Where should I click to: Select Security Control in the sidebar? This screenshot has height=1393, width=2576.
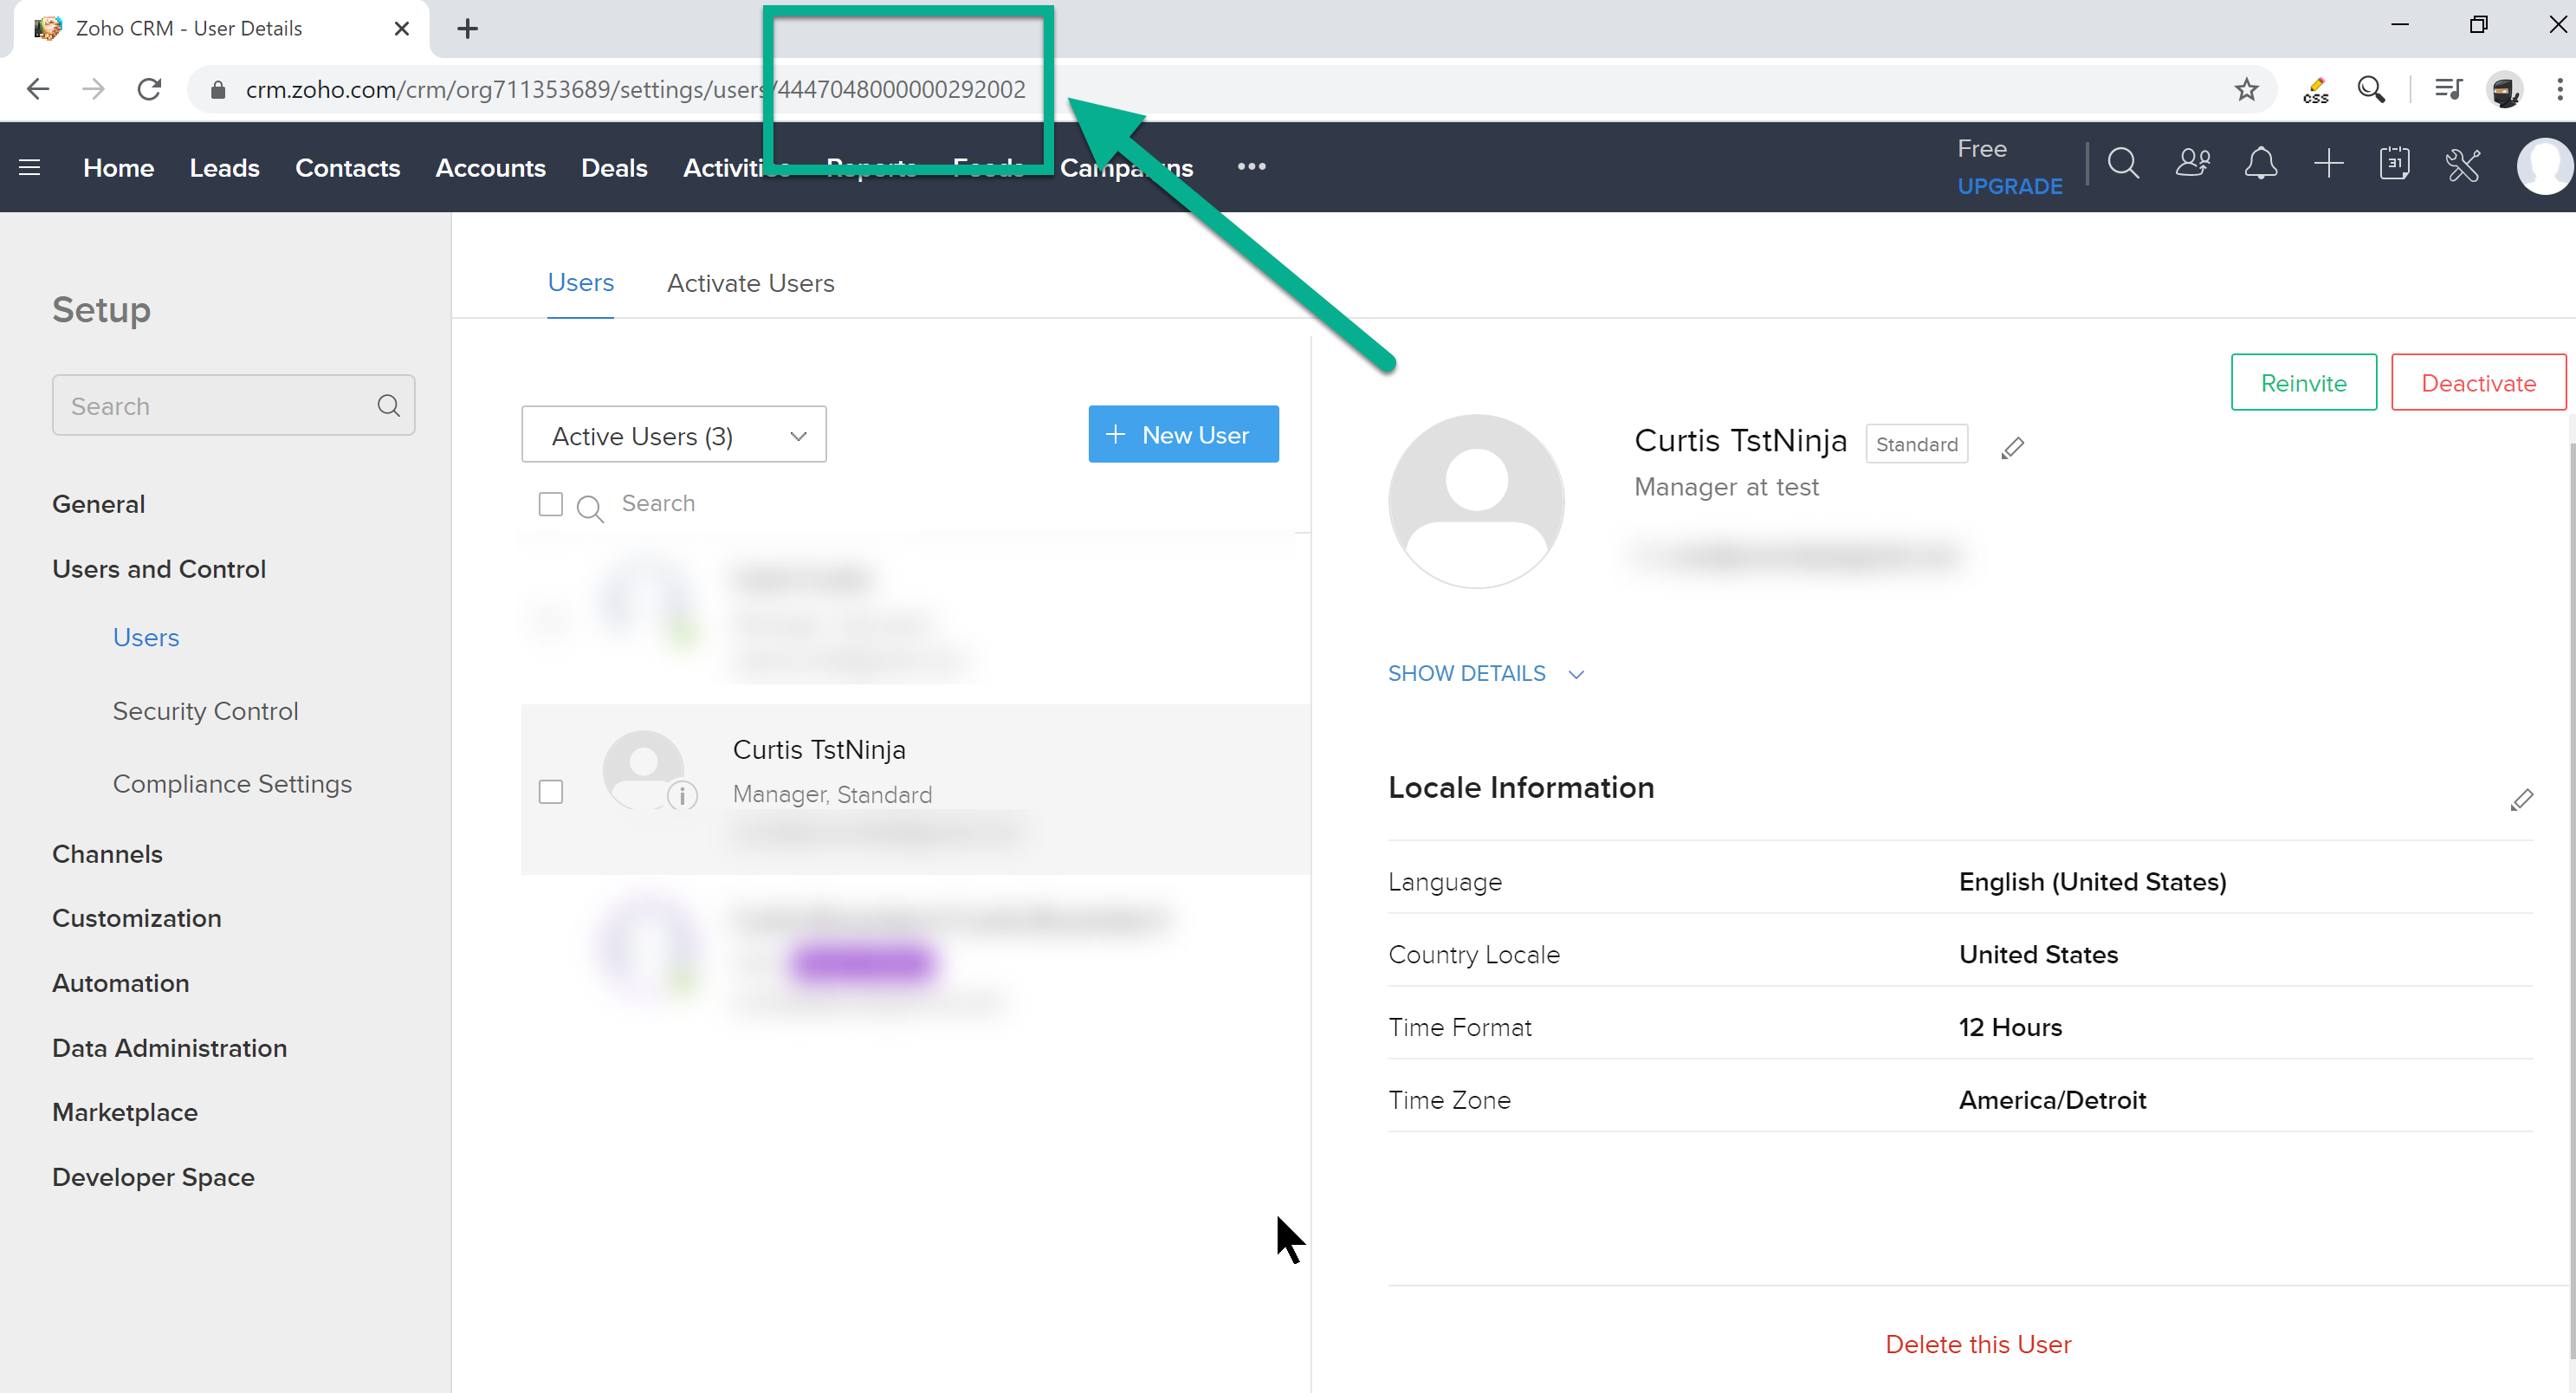[205, 711]
